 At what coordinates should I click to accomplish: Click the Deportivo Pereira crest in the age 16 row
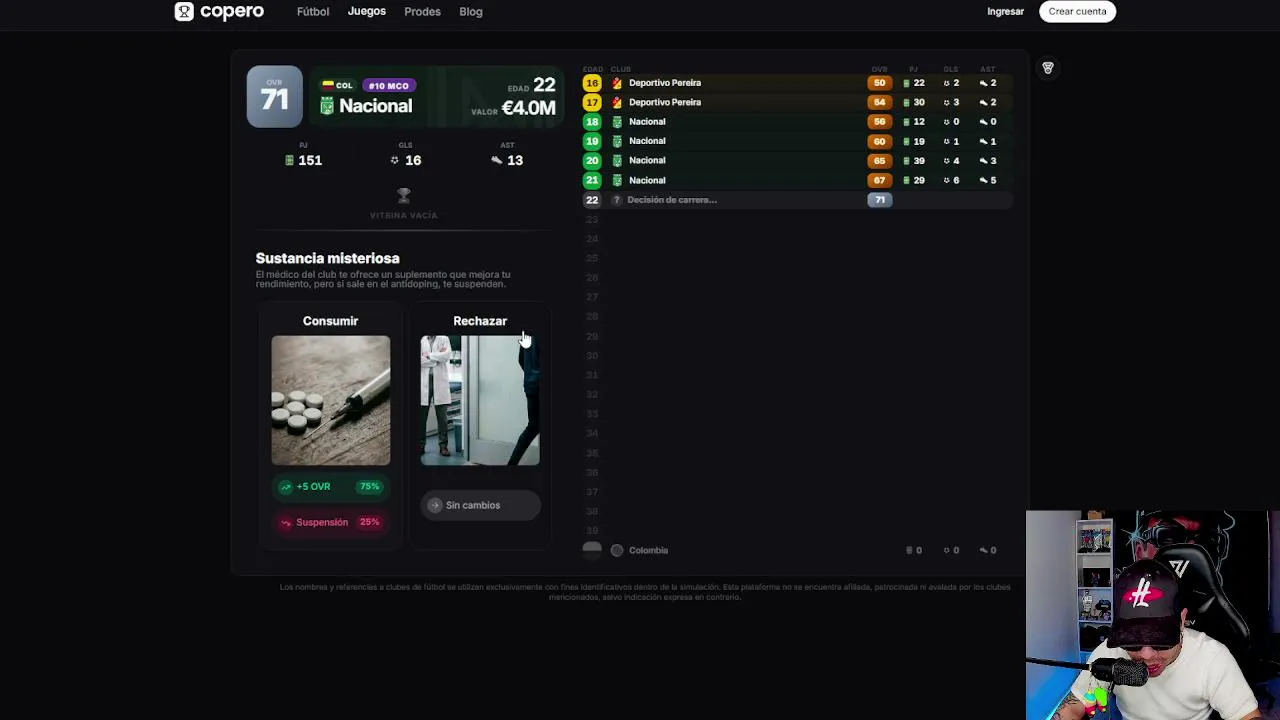[617, 83]
